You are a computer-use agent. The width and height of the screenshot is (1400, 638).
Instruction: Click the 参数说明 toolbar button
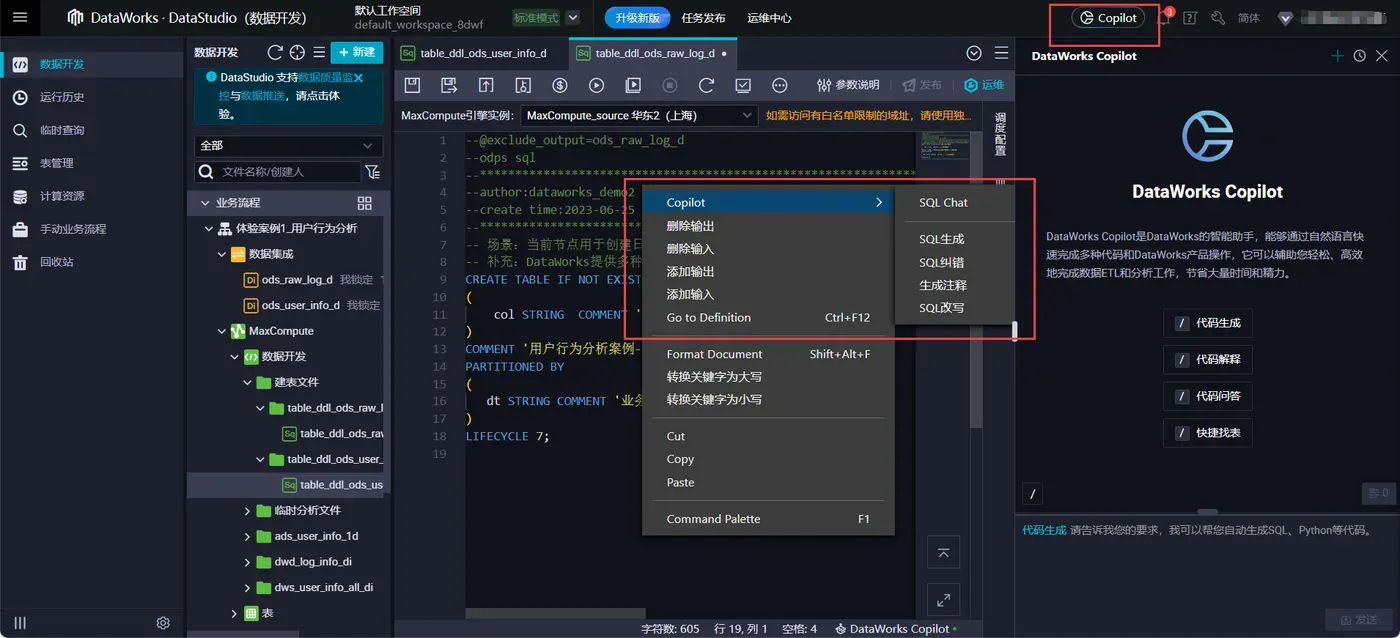click(848, 85)
